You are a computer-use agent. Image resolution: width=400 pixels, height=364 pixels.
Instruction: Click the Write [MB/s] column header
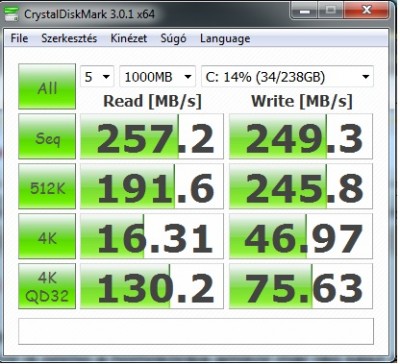pos(301,101)
